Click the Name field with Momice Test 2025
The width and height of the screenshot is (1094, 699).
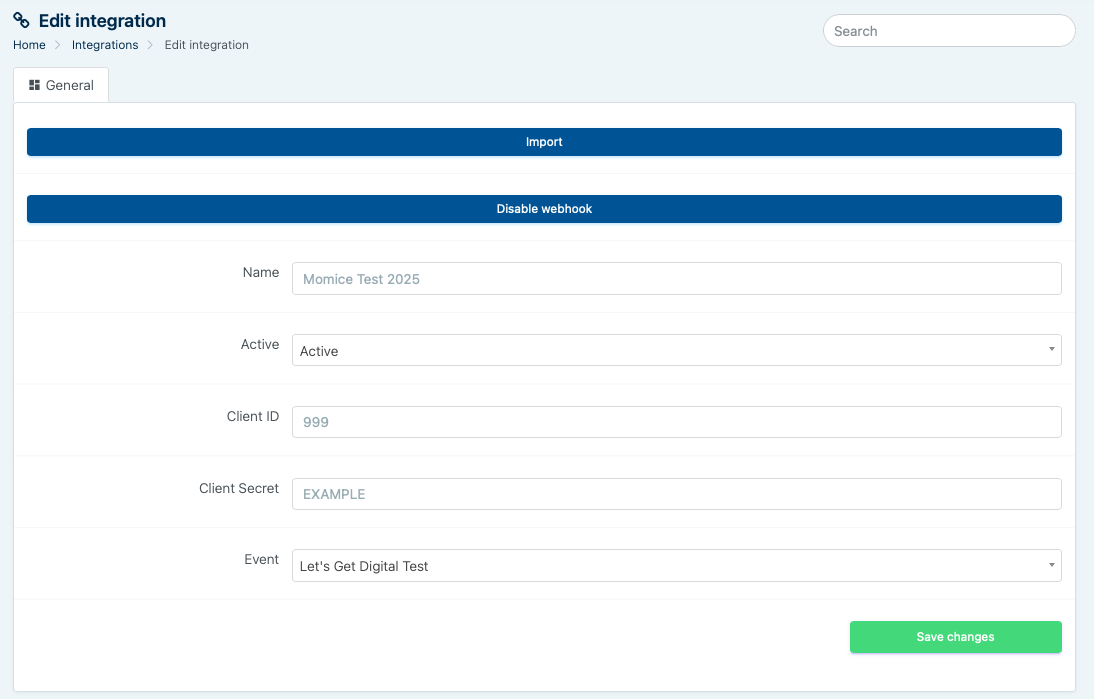click(x=676, y=279)
